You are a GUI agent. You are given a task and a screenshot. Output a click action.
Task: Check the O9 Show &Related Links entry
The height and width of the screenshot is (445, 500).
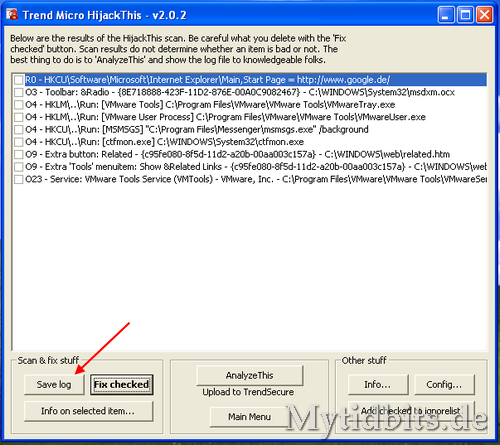tap(19, 167)
